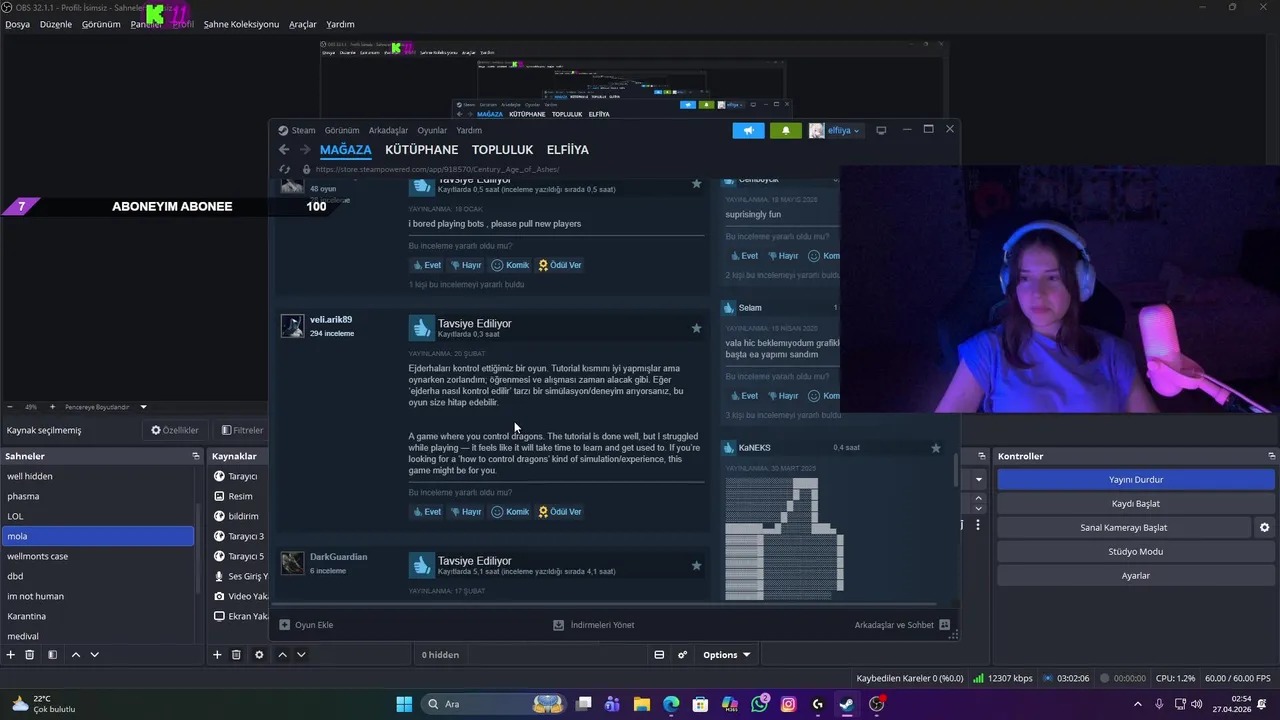Show hidden system tray icons chevron
Screen dimensions: 1280x720
click(1138, 704)
